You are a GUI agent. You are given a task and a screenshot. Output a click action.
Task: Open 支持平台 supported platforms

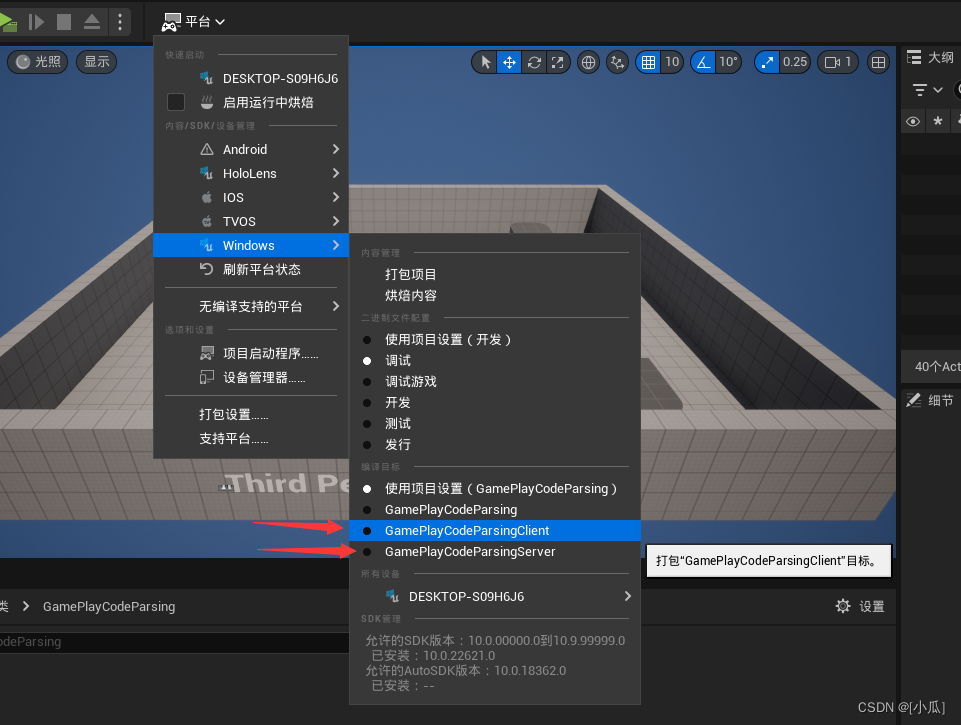[251, 438]
